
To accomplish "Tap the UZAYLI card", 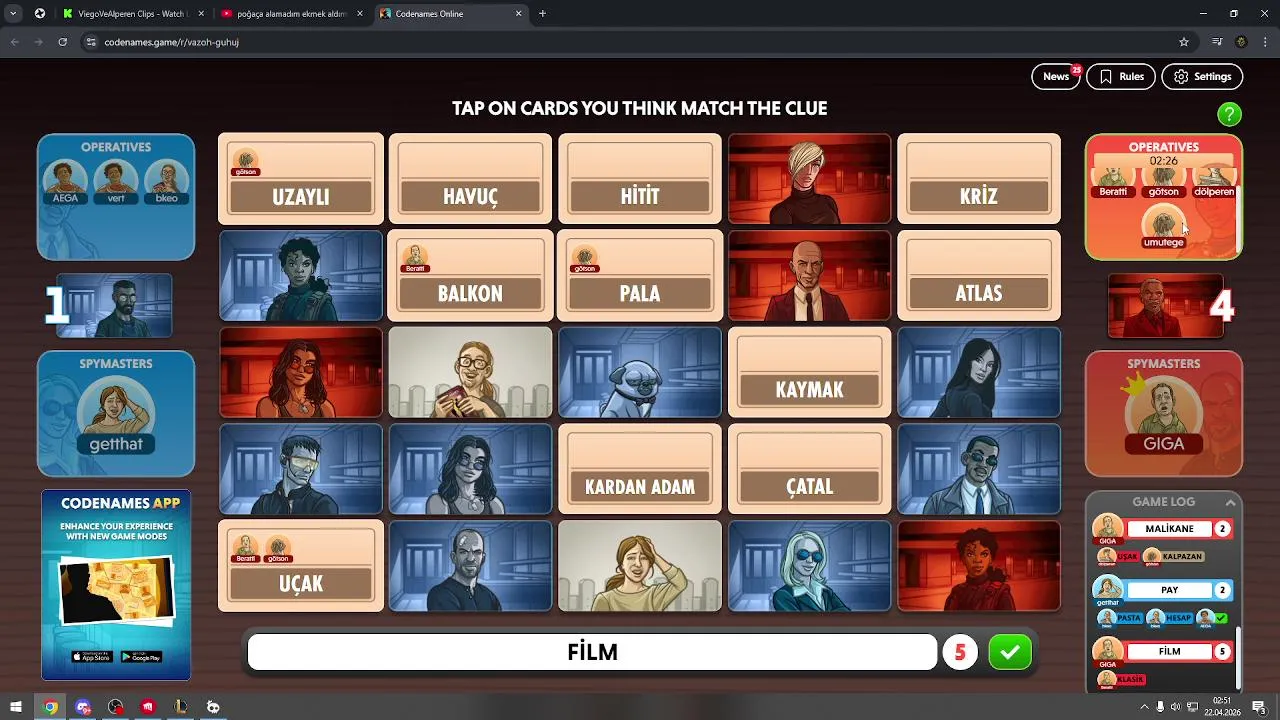I will (x=301, y=178).
